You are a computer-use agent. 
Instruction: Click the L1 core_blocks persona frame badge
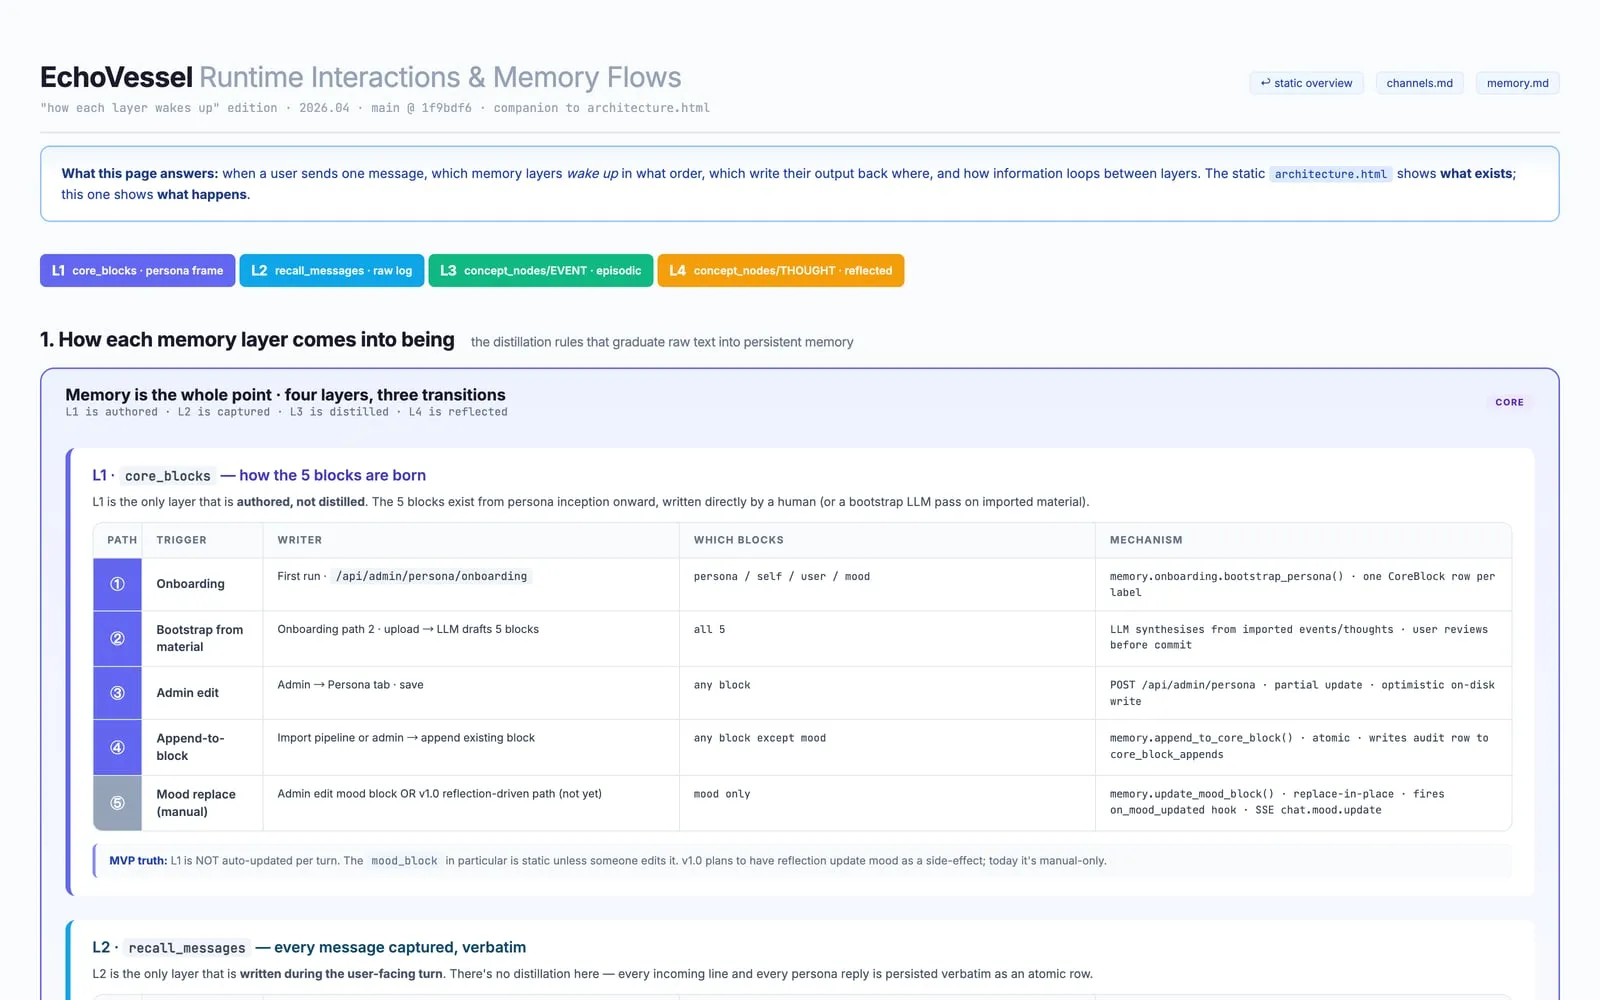tap(137, 270)
